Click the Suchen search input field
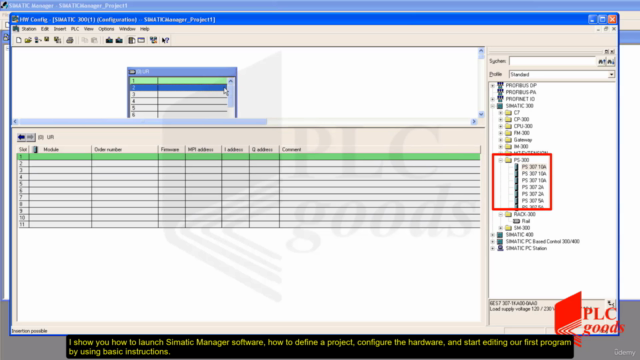Image resolution: width=640 pixels, height=360 pixels. point(552,61)
